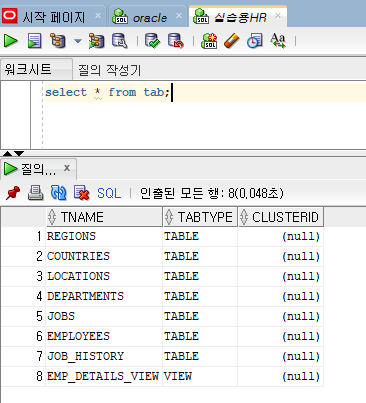This screenshot has height=403, width=366.
Task: Pin the query result with pushpin icon
Action: pyautogui.click(x=13, y=193)
